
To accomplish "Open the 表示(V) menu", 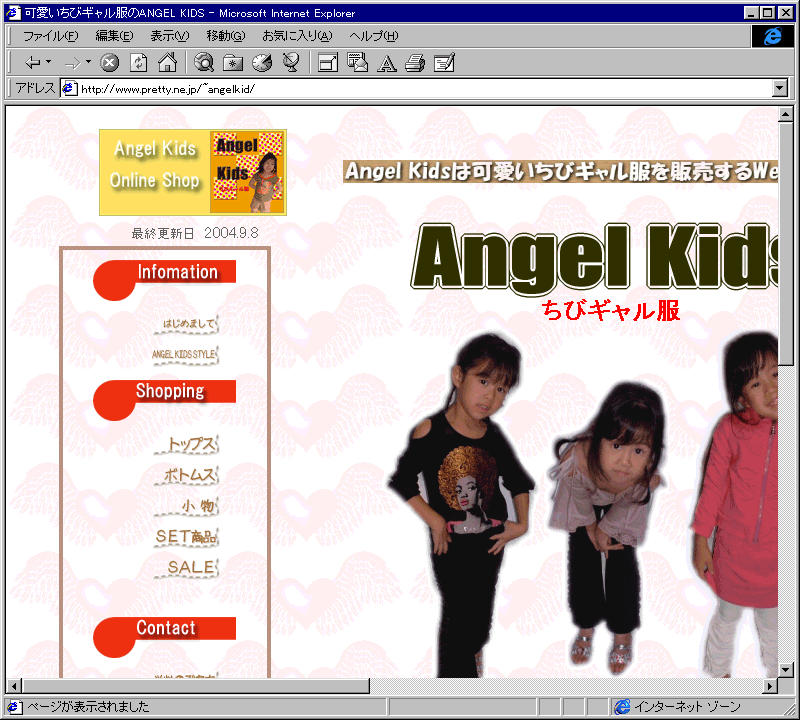I will tap(169, 36).
